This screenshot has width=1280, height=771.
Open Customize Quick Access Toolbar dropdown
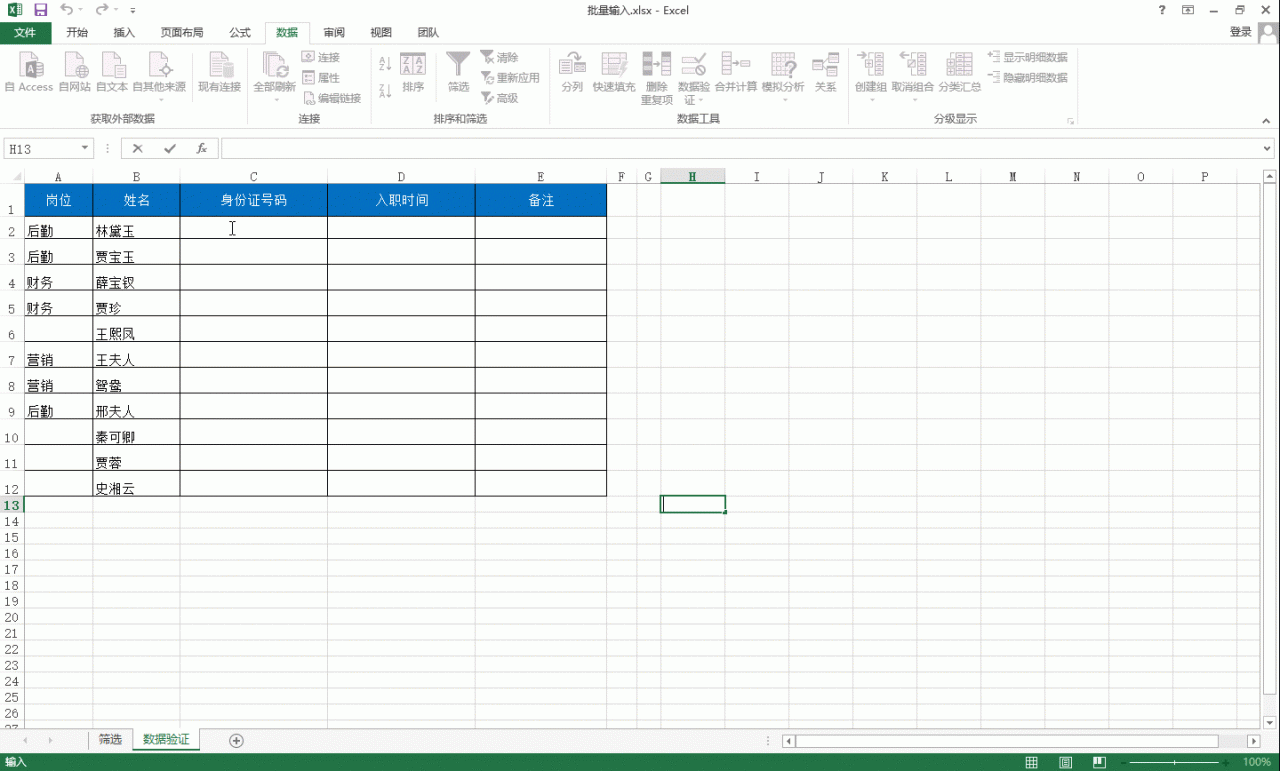[133, 11]
